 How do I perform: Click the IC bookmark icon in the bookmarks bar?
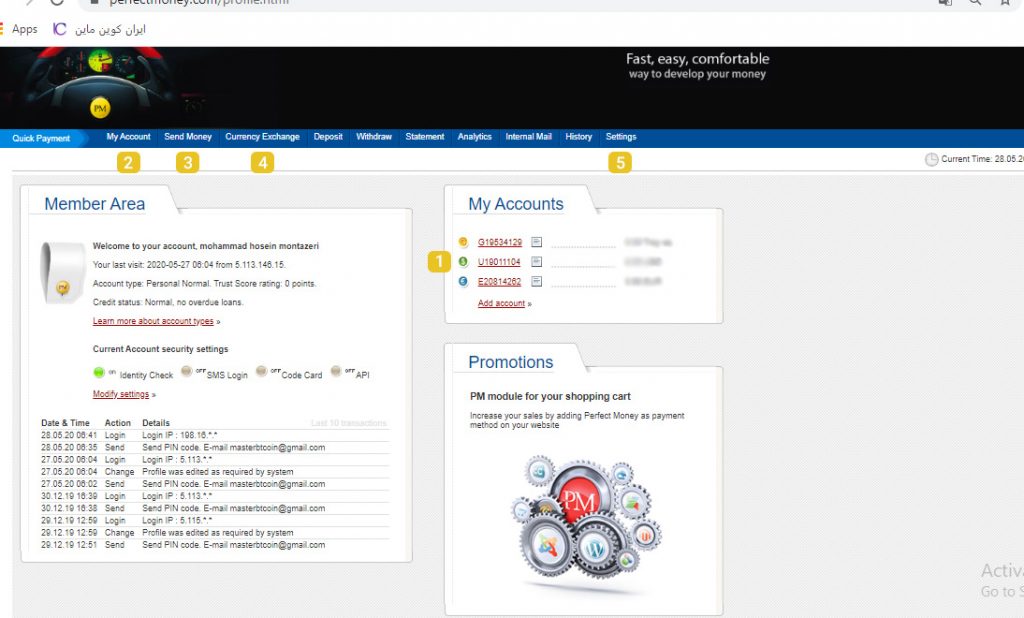pyautogui.click(x=59, y=29)
